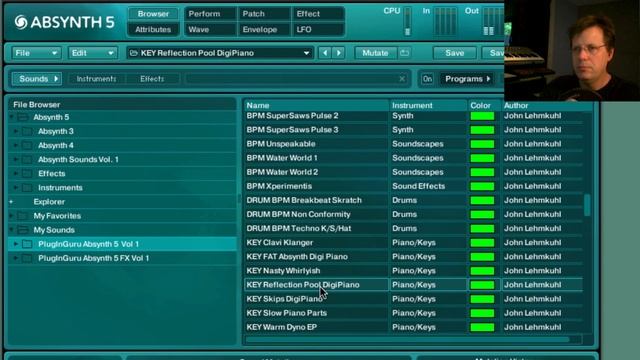Click the sound list vertical scrollbar thumb

click(587, 205)
